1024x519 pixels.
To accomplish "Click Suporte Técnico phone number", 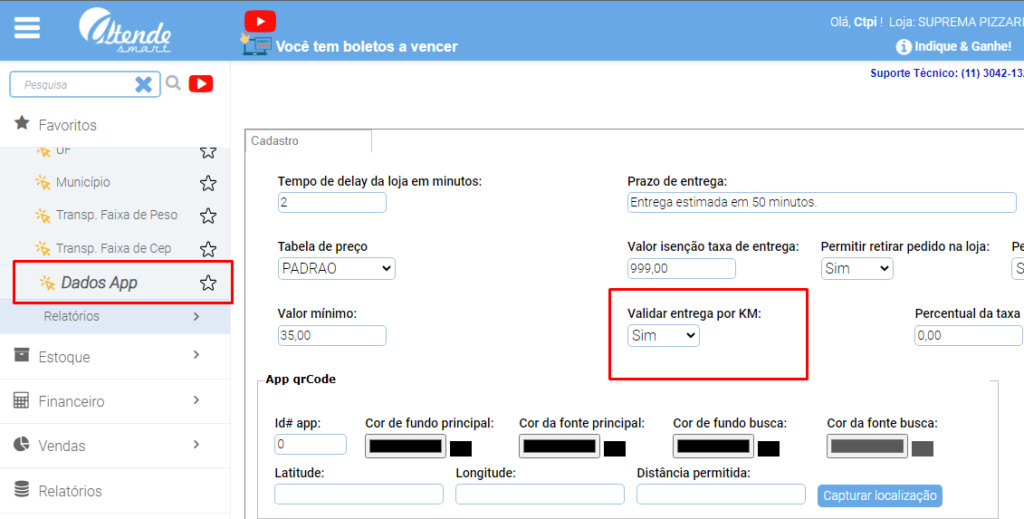I will (991, 73).
